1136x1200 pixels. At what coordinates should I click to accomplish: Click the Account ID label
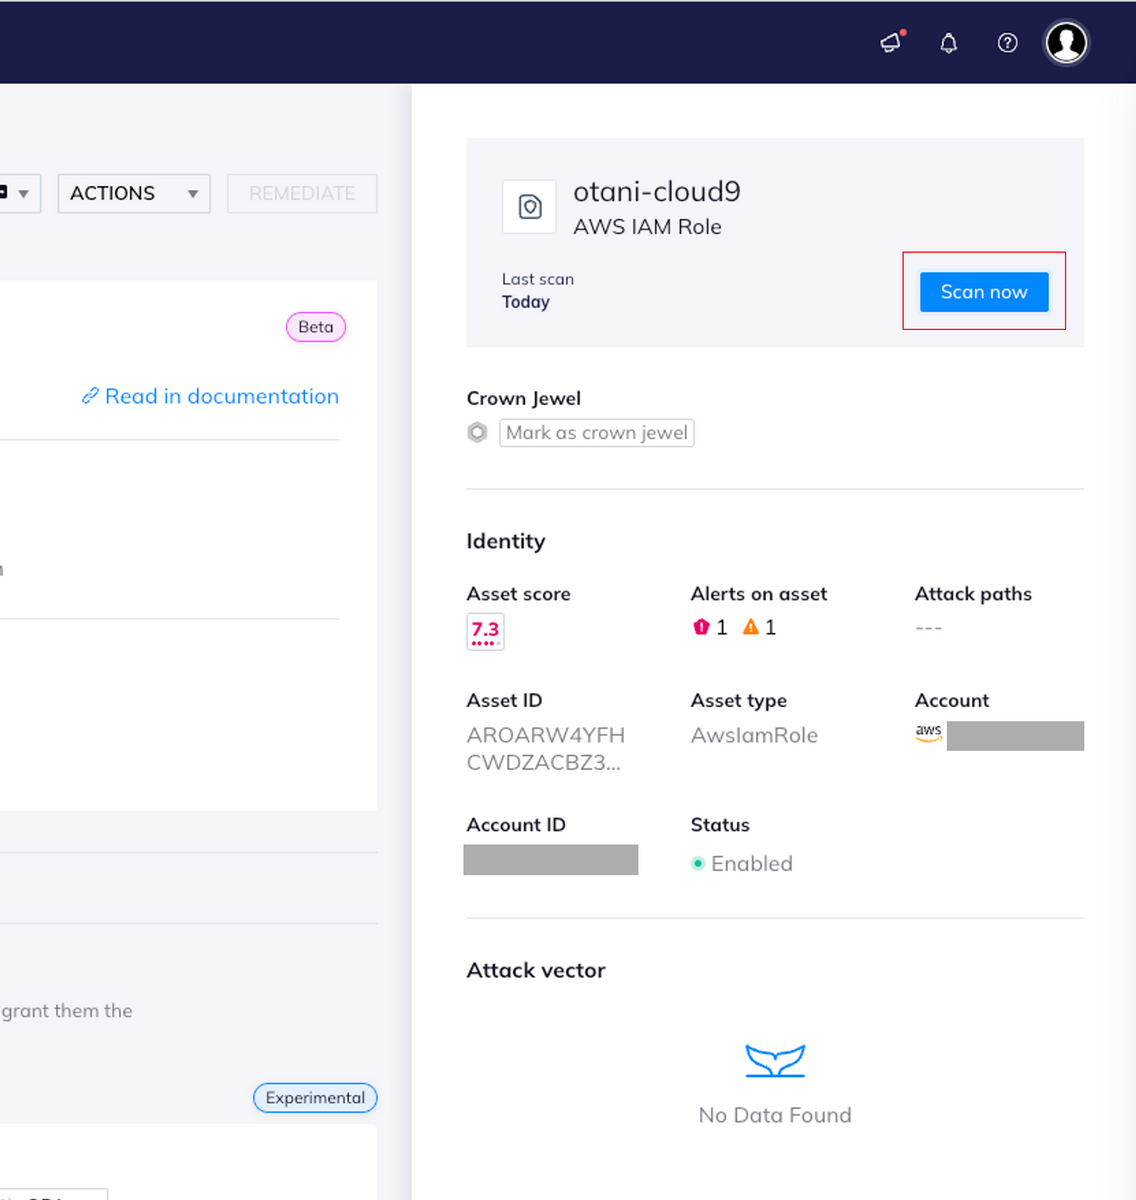(x=516, y=825)
